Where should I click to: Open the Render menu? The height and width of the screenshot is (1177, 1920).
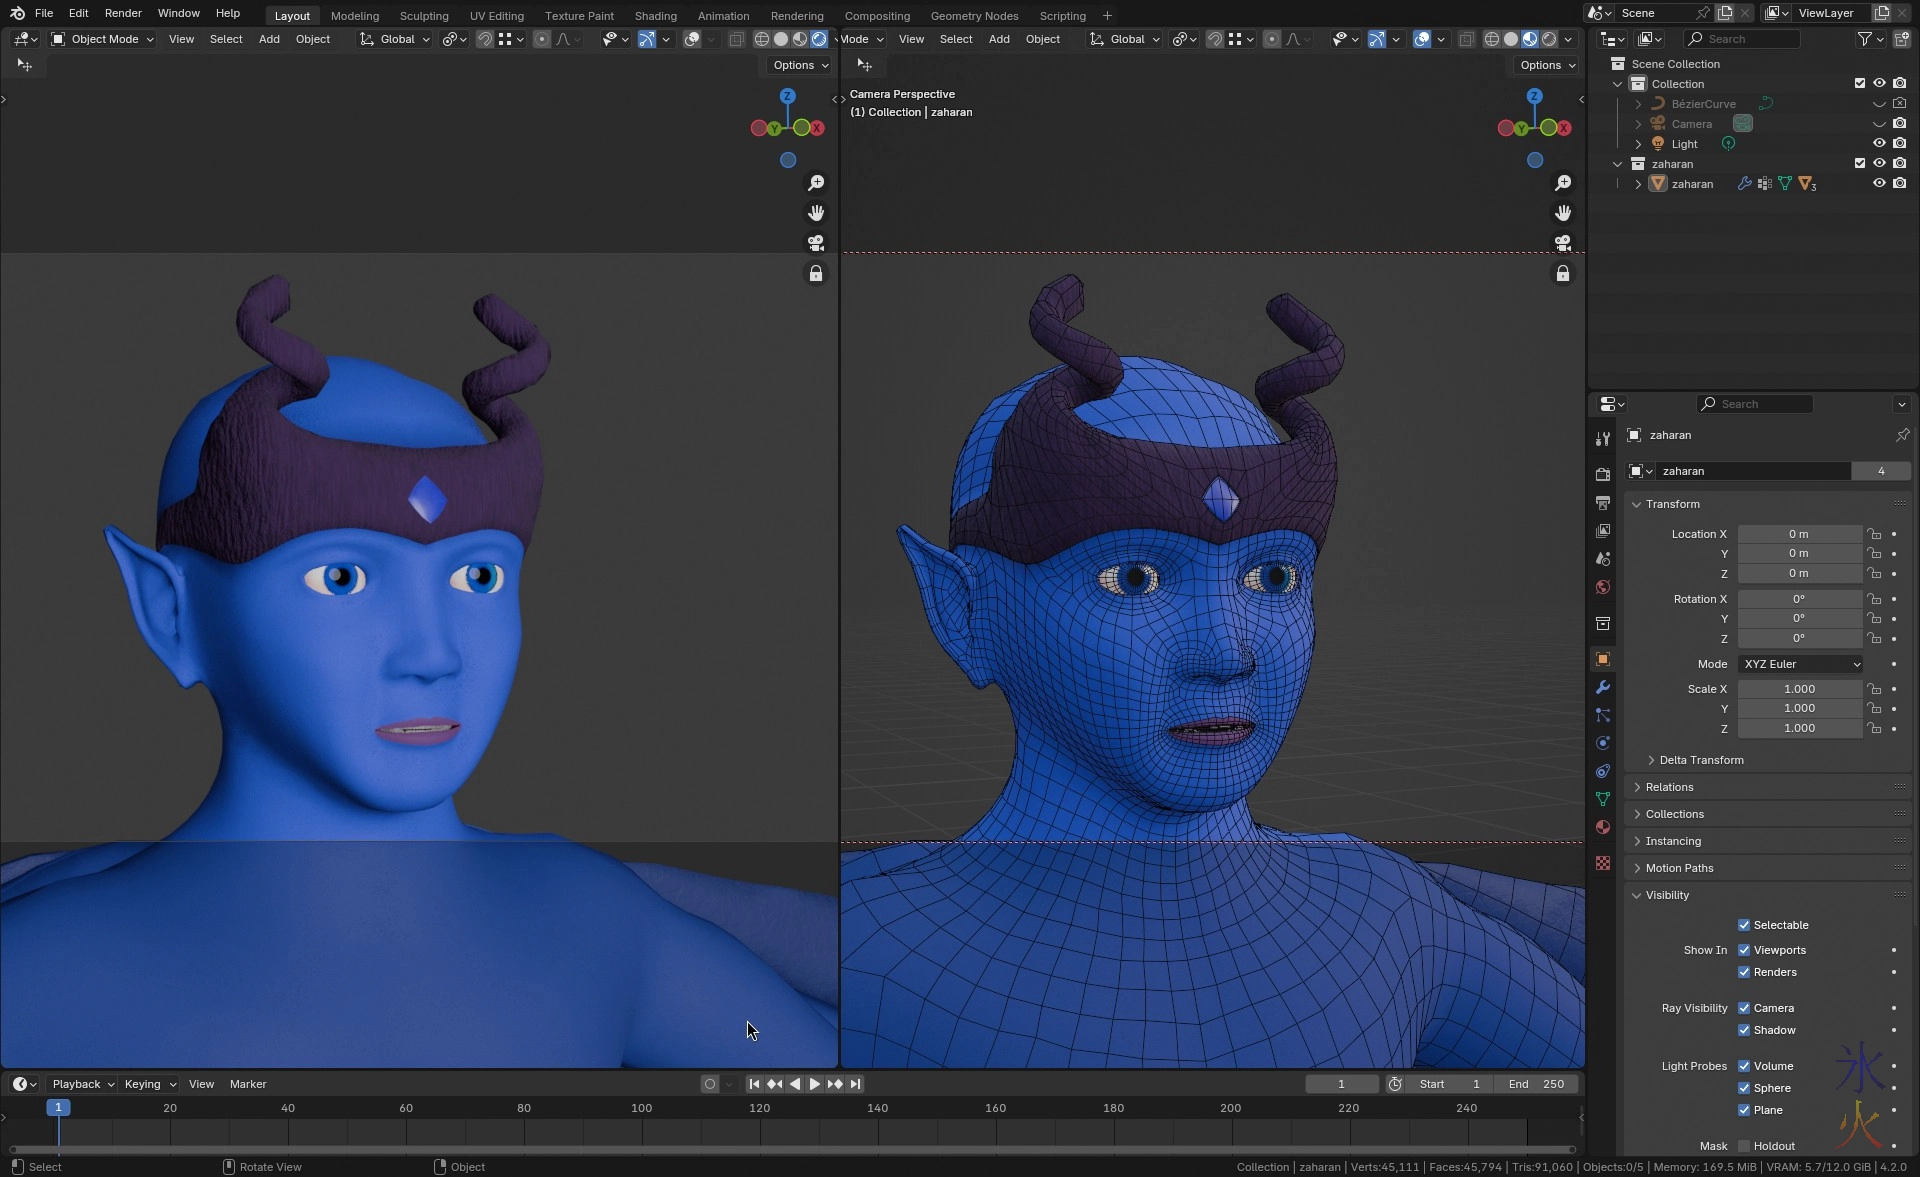(x=123, y=13)
